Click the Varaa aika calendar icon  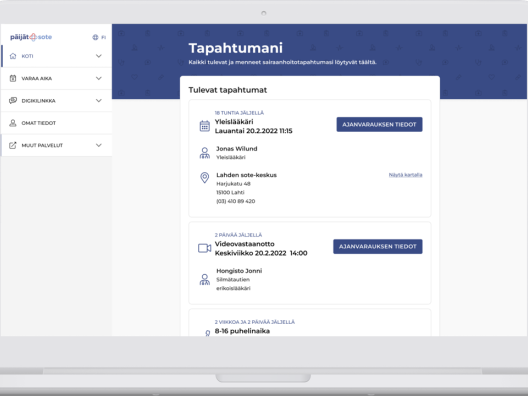[x=13, y=78]
